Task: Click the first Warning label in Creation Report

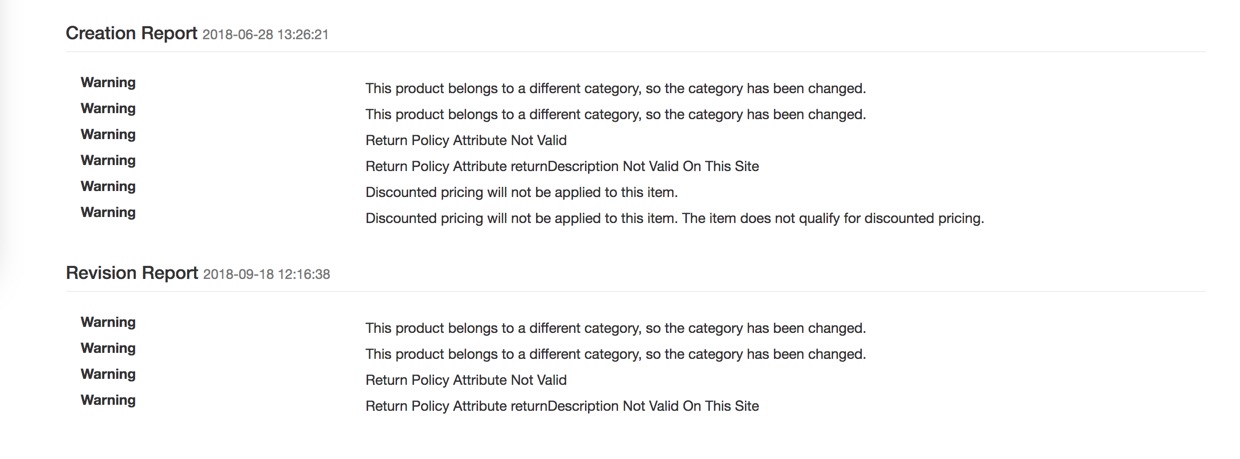Action: (x=108, y=82)
